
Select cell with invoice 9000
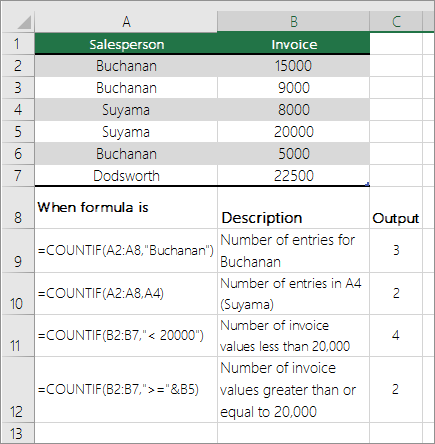pyautogui.click(x=293, y=88)
